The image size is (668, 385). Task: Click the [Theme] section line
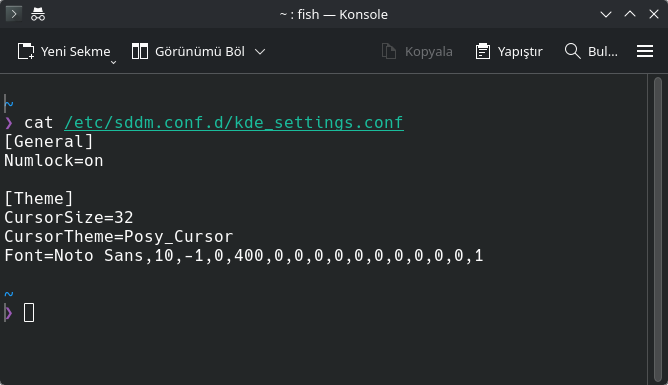point(39,198)
